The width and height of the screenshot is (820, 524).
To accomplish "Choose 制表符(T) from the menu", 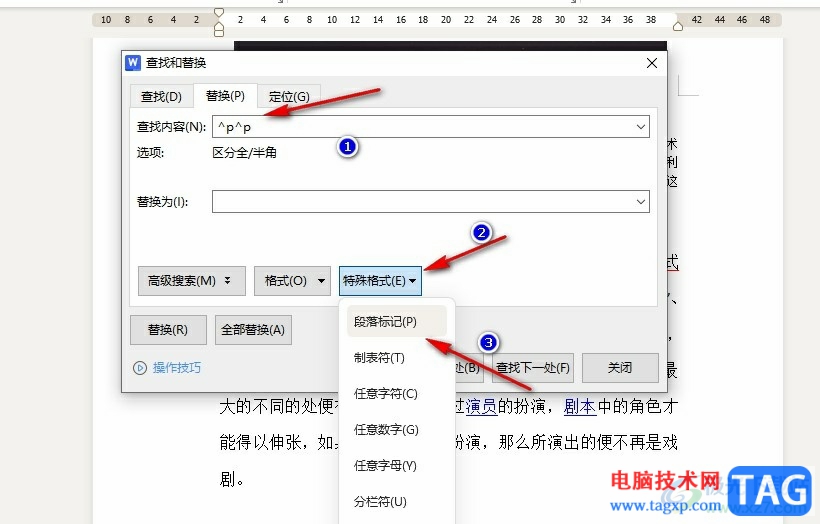I will (396, 358).
